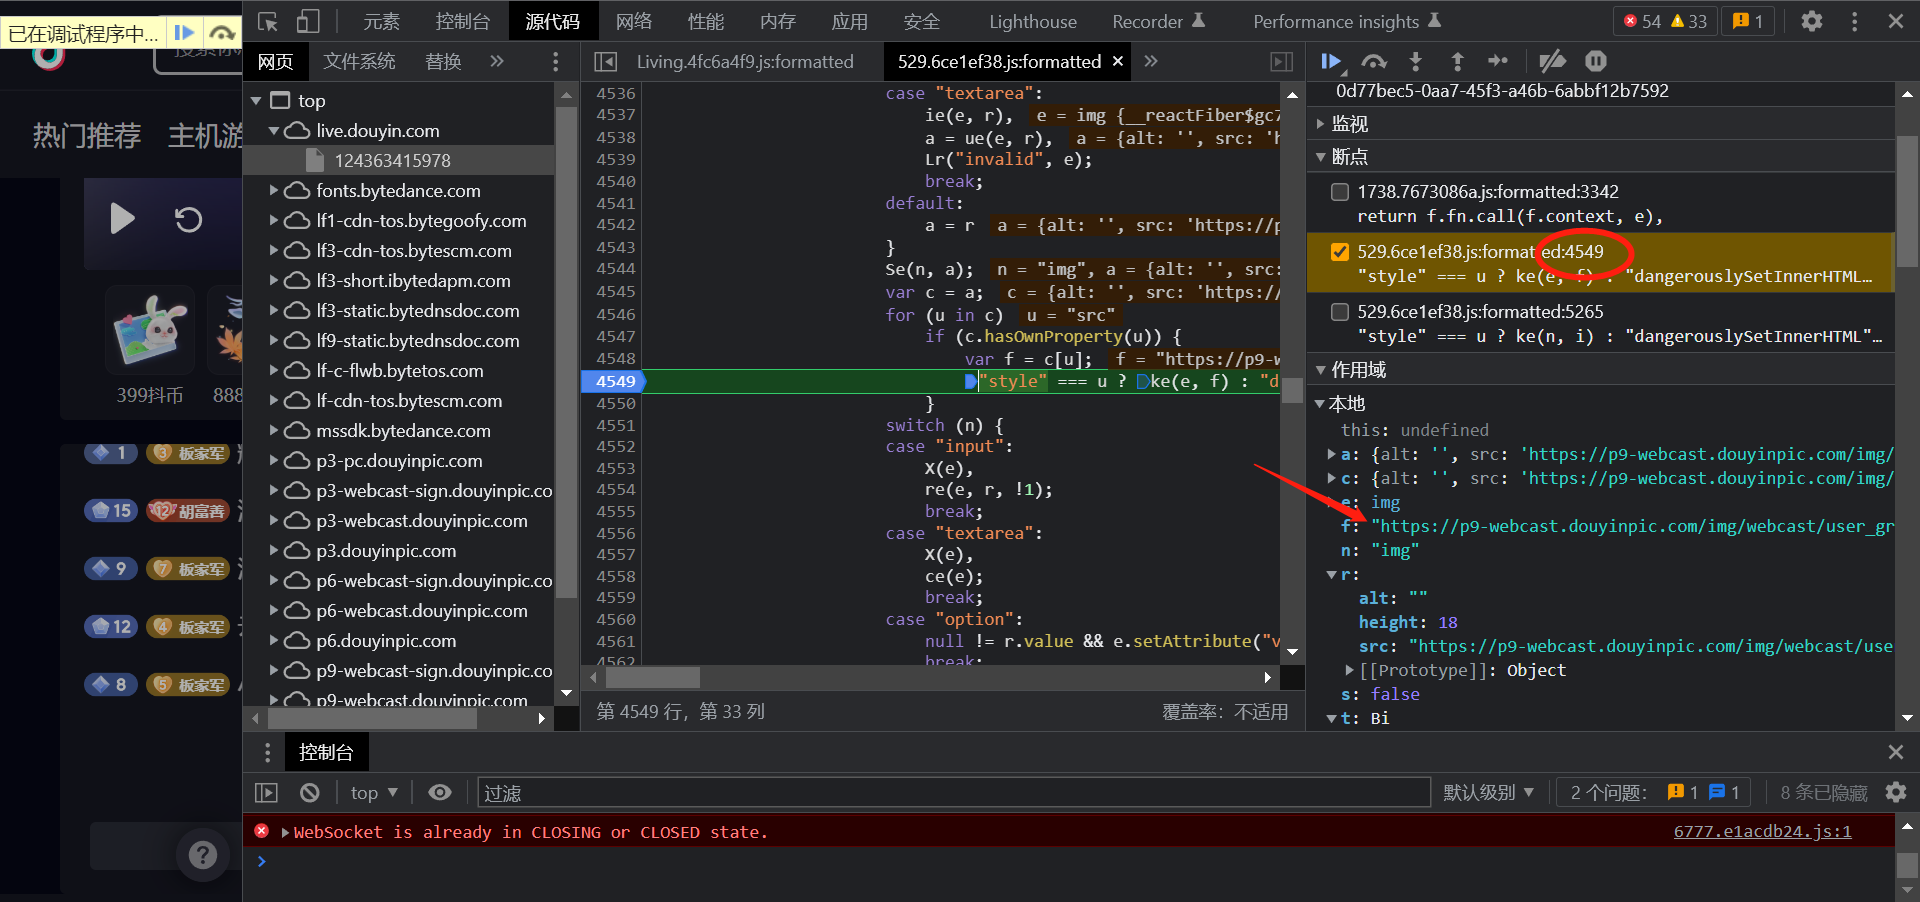Open the 6777.e1acdb24.js:1 source link
Viewport: 1920px width, 902px height.
point(1762,832)
